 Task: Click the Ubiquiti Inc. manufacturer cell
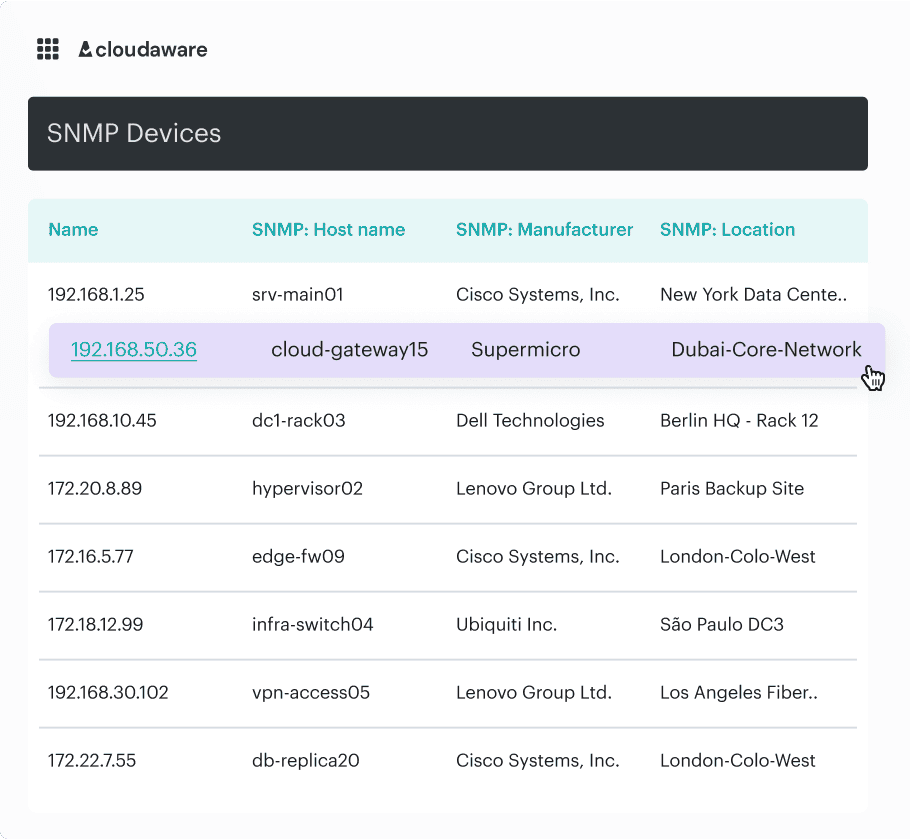point(506,625)
